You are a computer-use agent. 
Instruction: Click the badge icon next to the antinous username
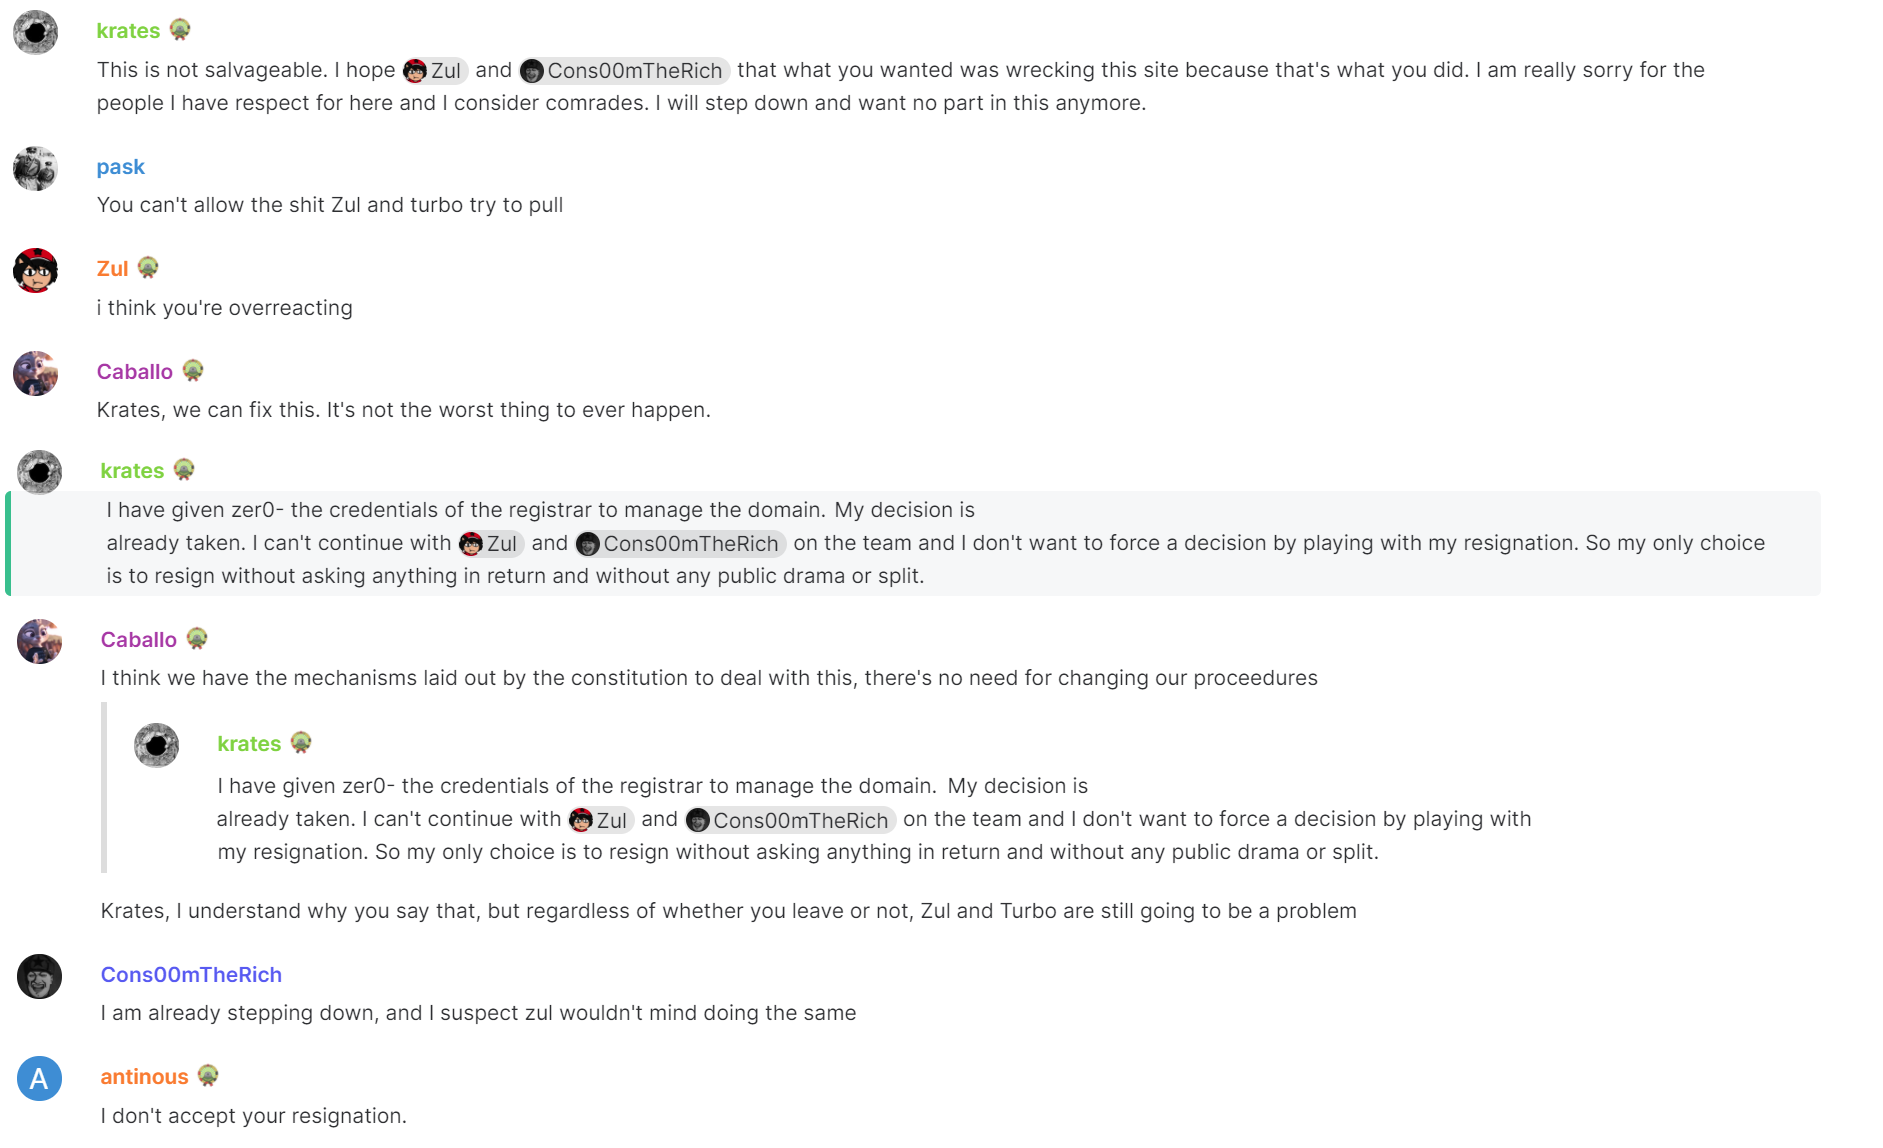[208, 1076]
